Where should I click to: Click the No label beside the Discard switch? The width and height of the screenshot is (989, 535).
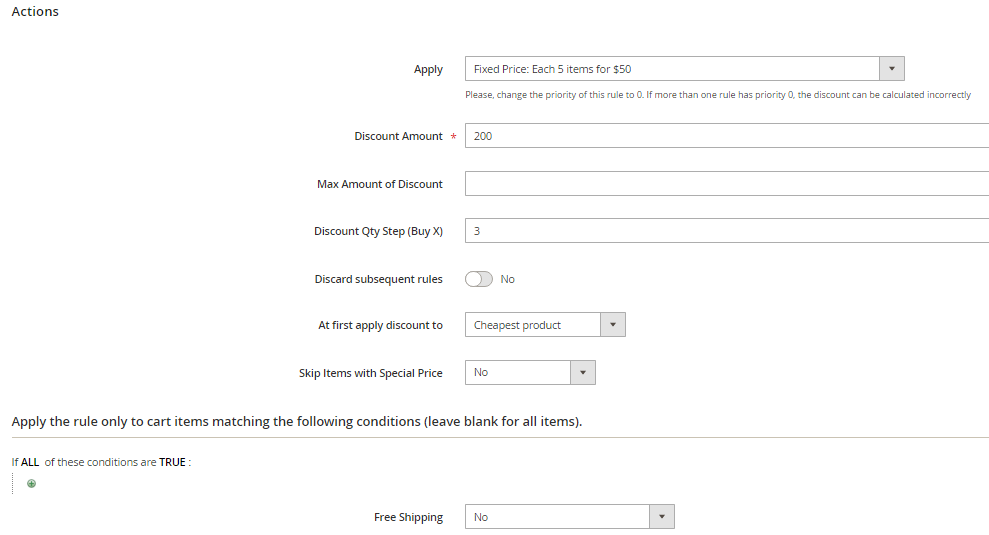[508, 279]
